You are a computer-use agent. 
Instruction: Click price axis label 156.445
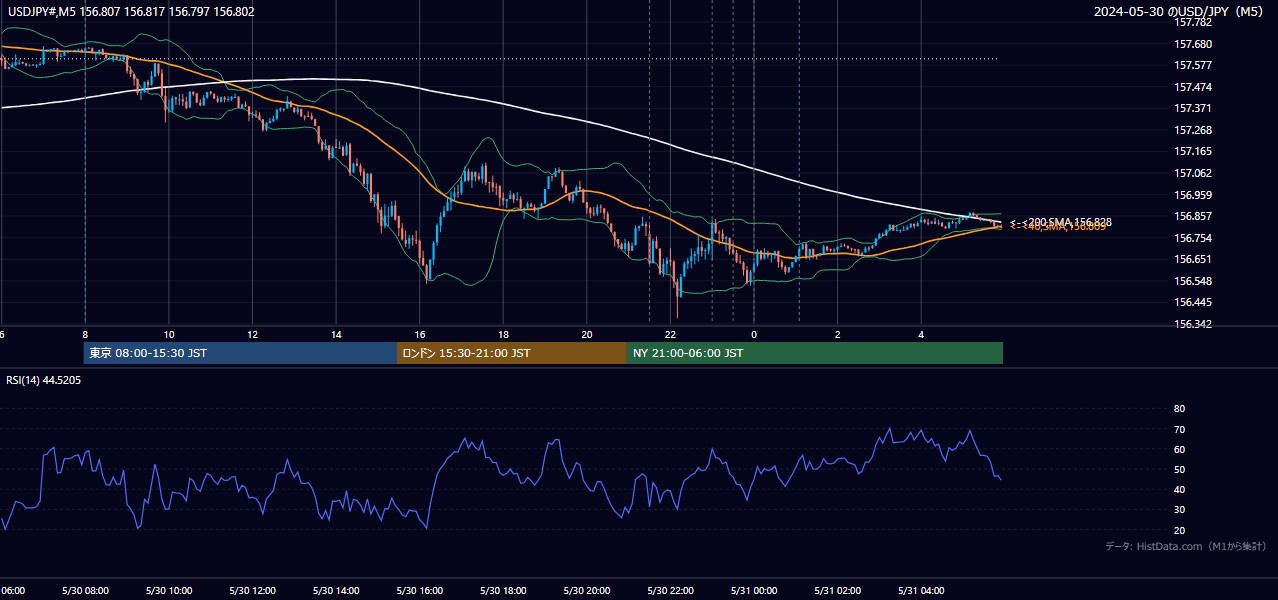[1193, 302]
